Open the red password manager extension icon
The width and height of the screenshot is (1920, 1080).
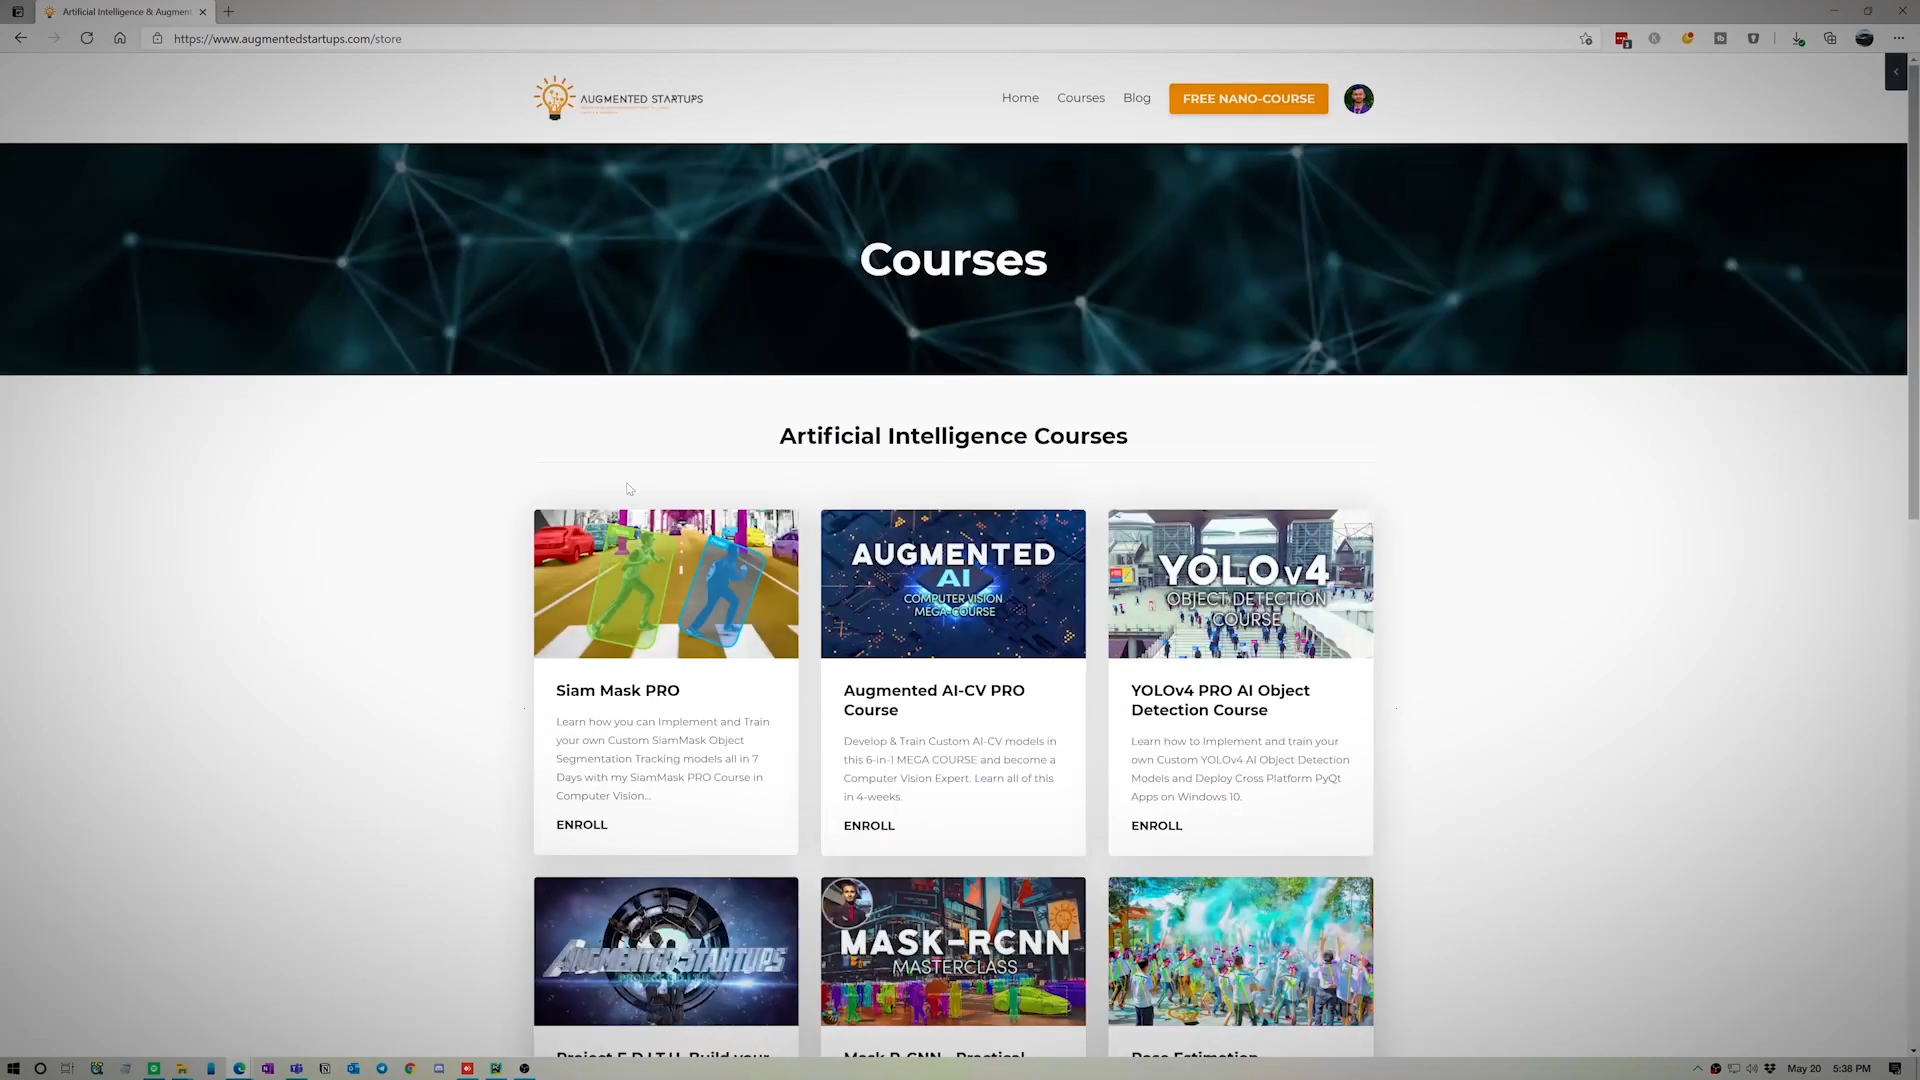point(1622,39)
